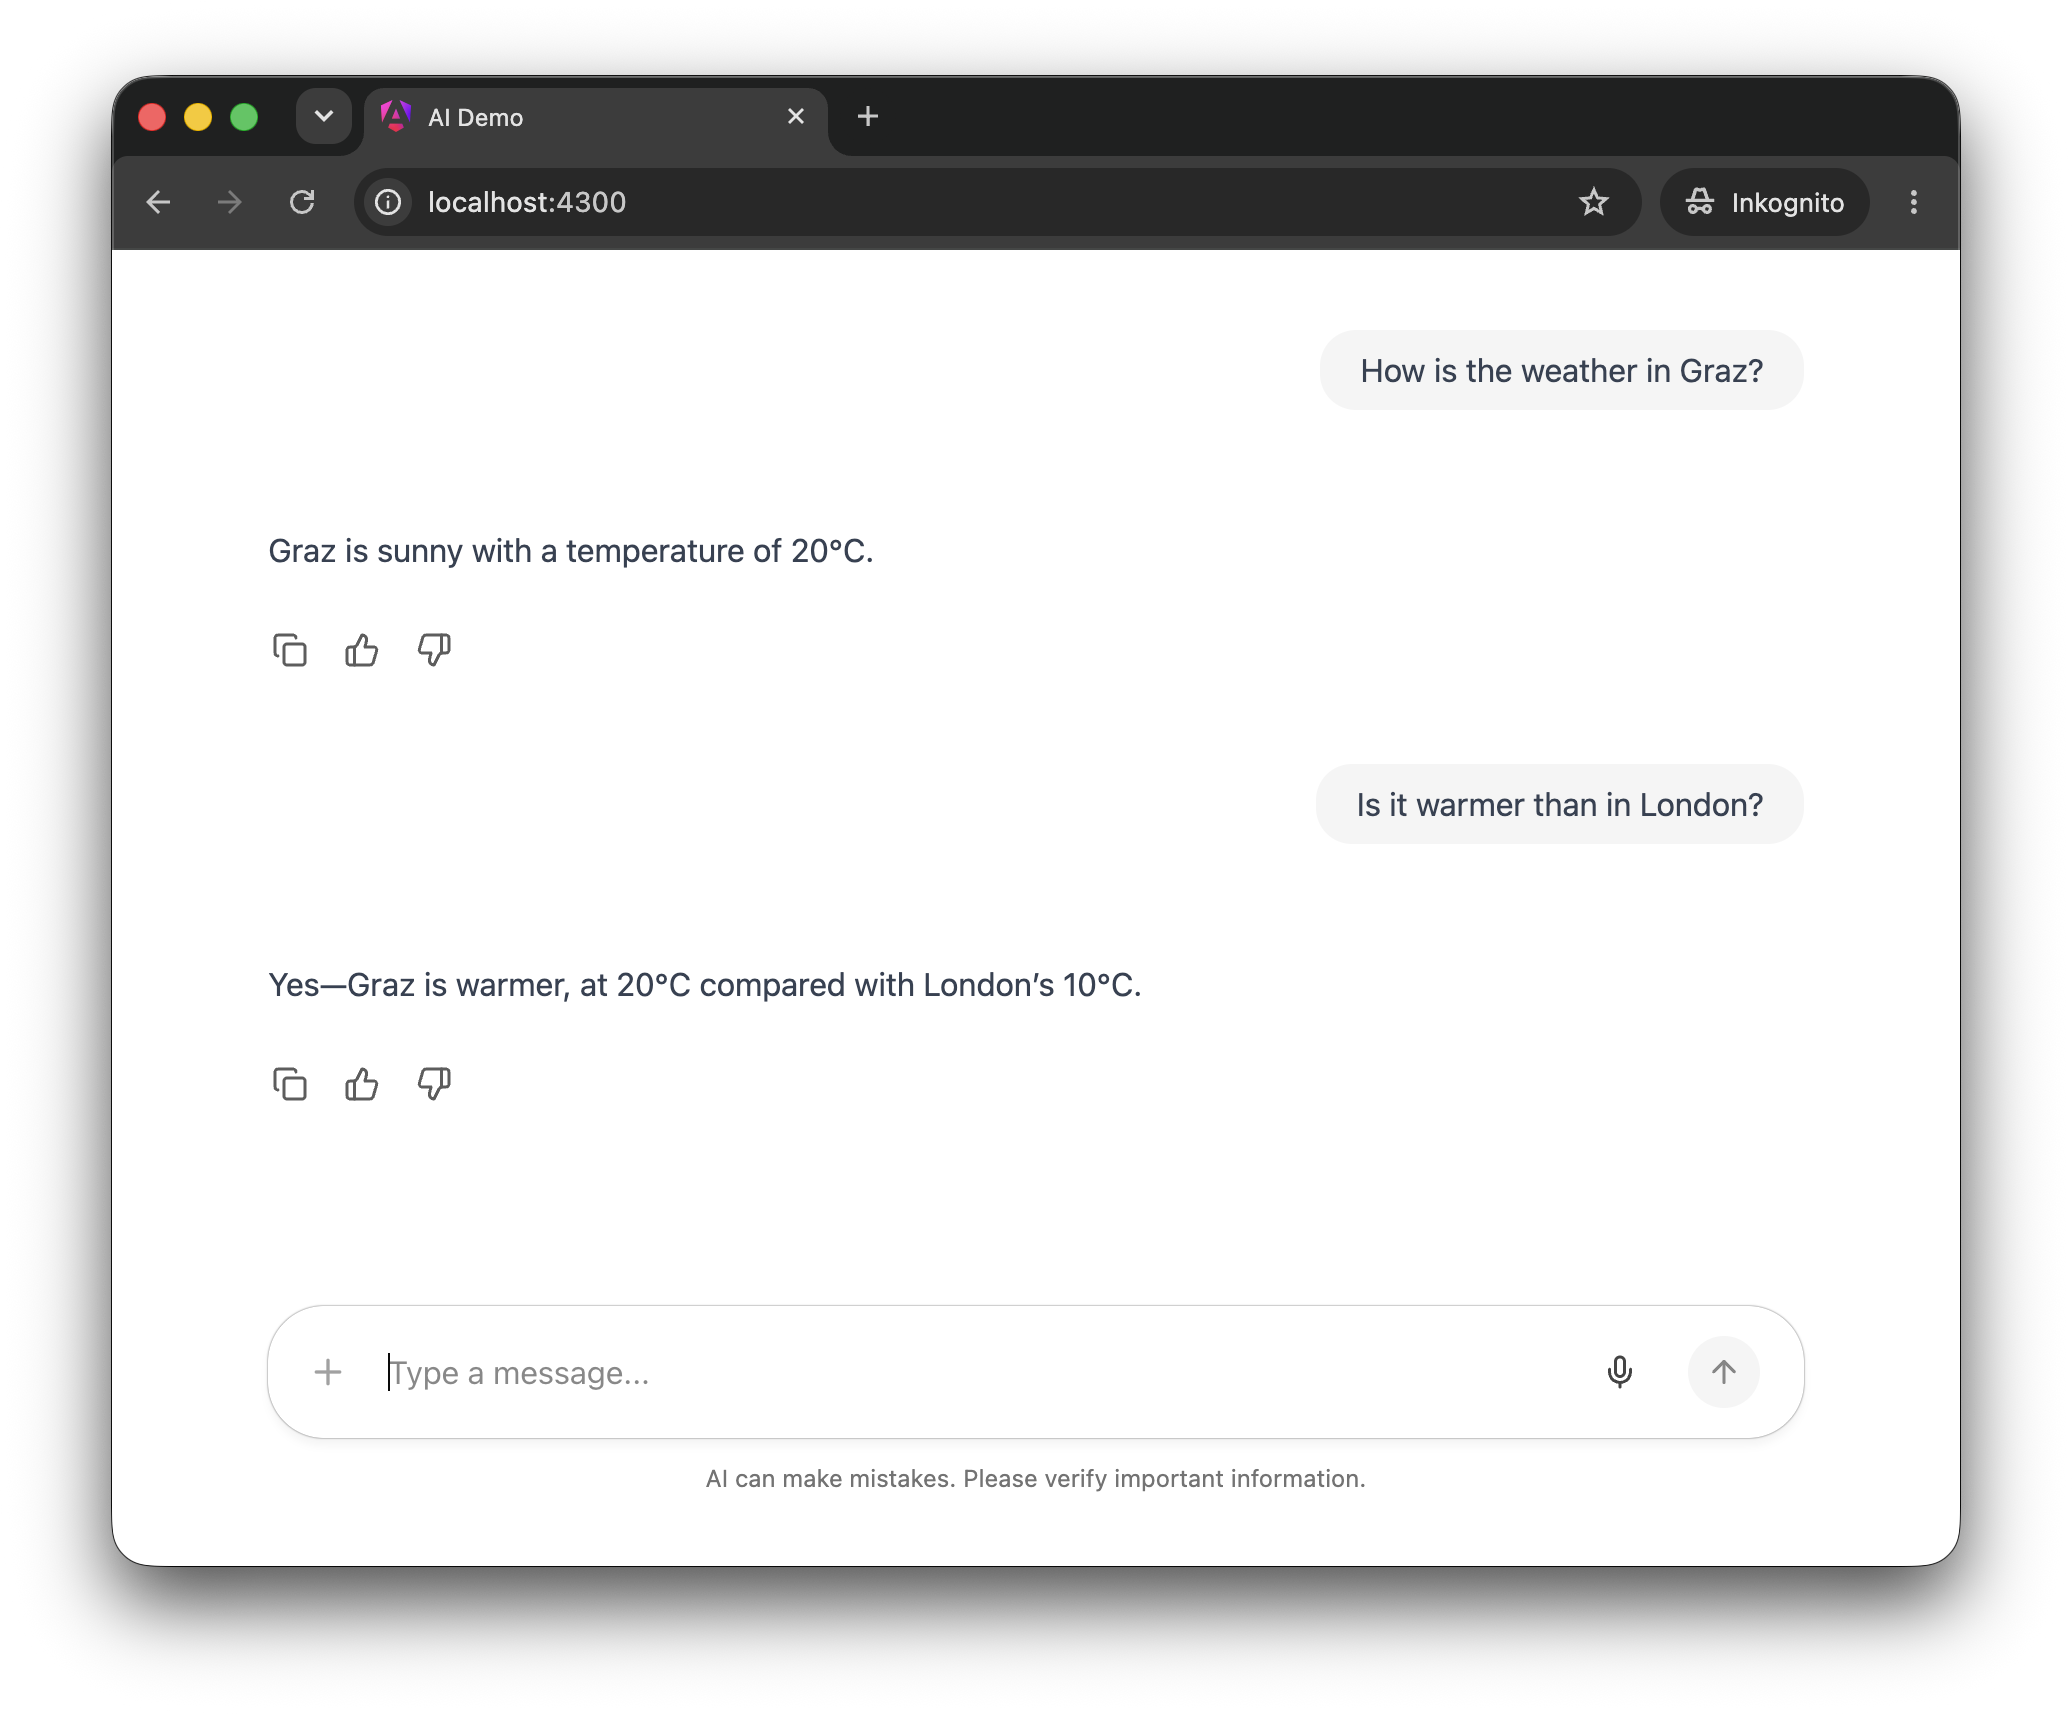
Task: Give thumbs down to Graz sunny response
Action: (434, 650)
